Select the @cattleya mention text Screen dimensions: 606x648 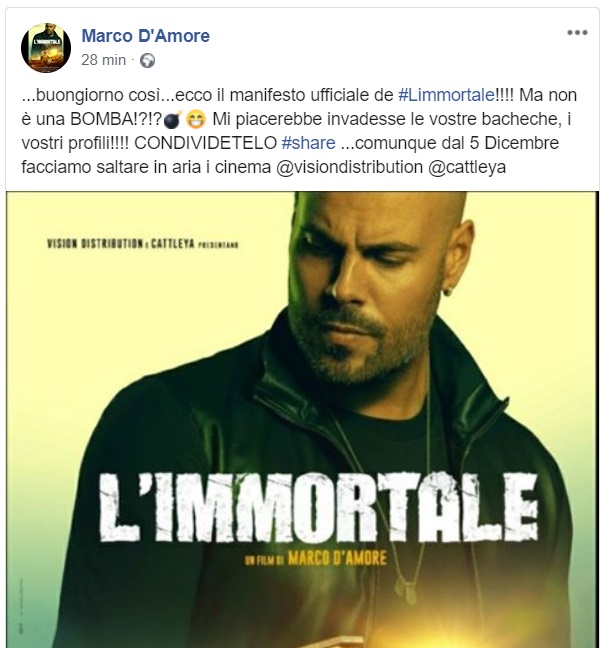click(x=467, y=167)
